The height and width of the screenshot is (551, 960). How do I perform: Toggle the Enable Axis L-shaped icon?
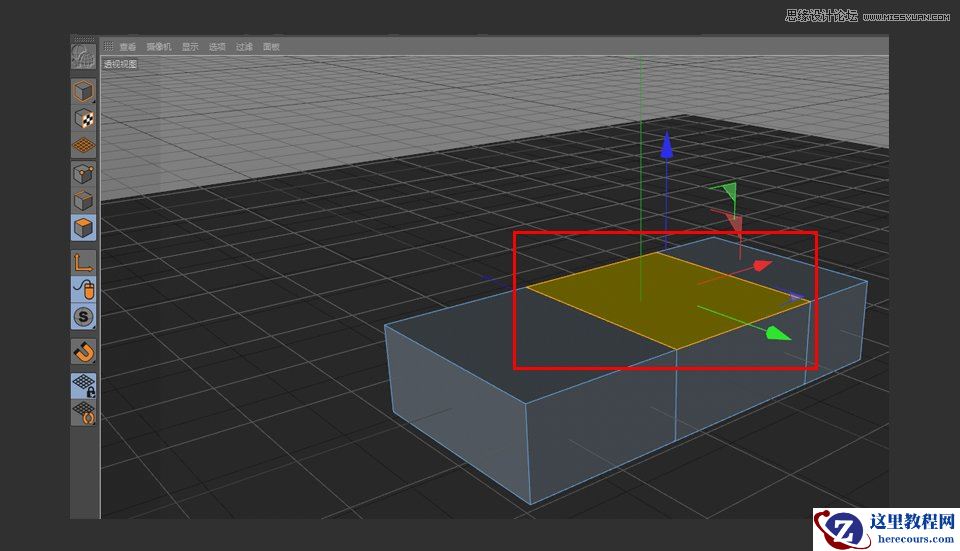point(83,262)
